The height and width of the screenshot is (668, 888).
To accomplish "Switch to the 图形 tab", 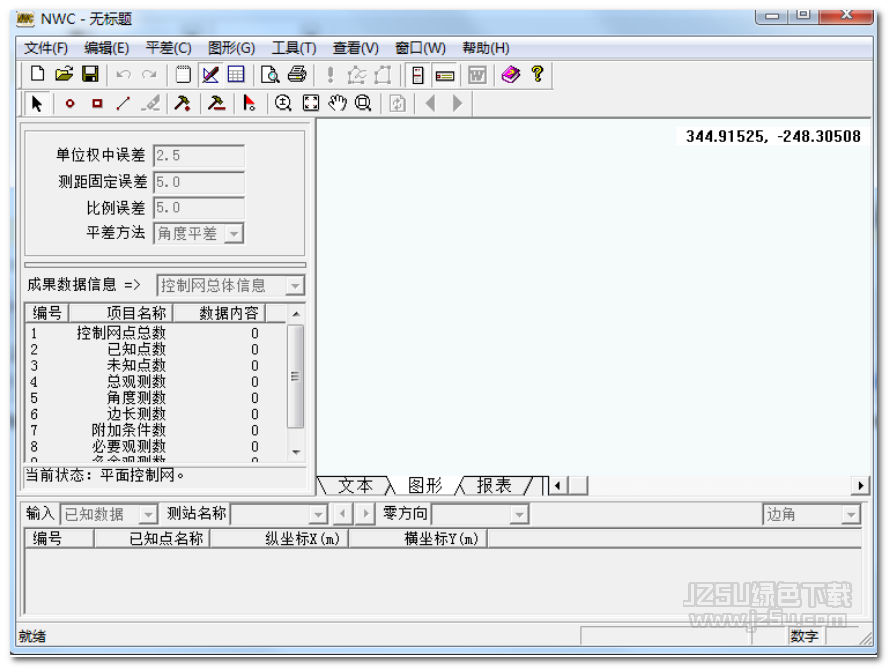I will 425,485.
